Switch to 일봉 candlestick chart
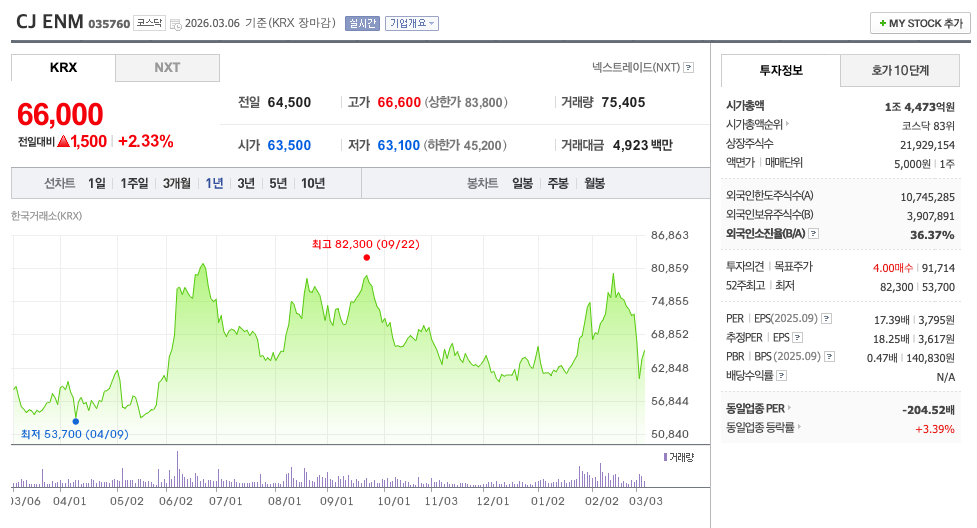Screen dimensions: 977x528 click(x=522, y=183)
